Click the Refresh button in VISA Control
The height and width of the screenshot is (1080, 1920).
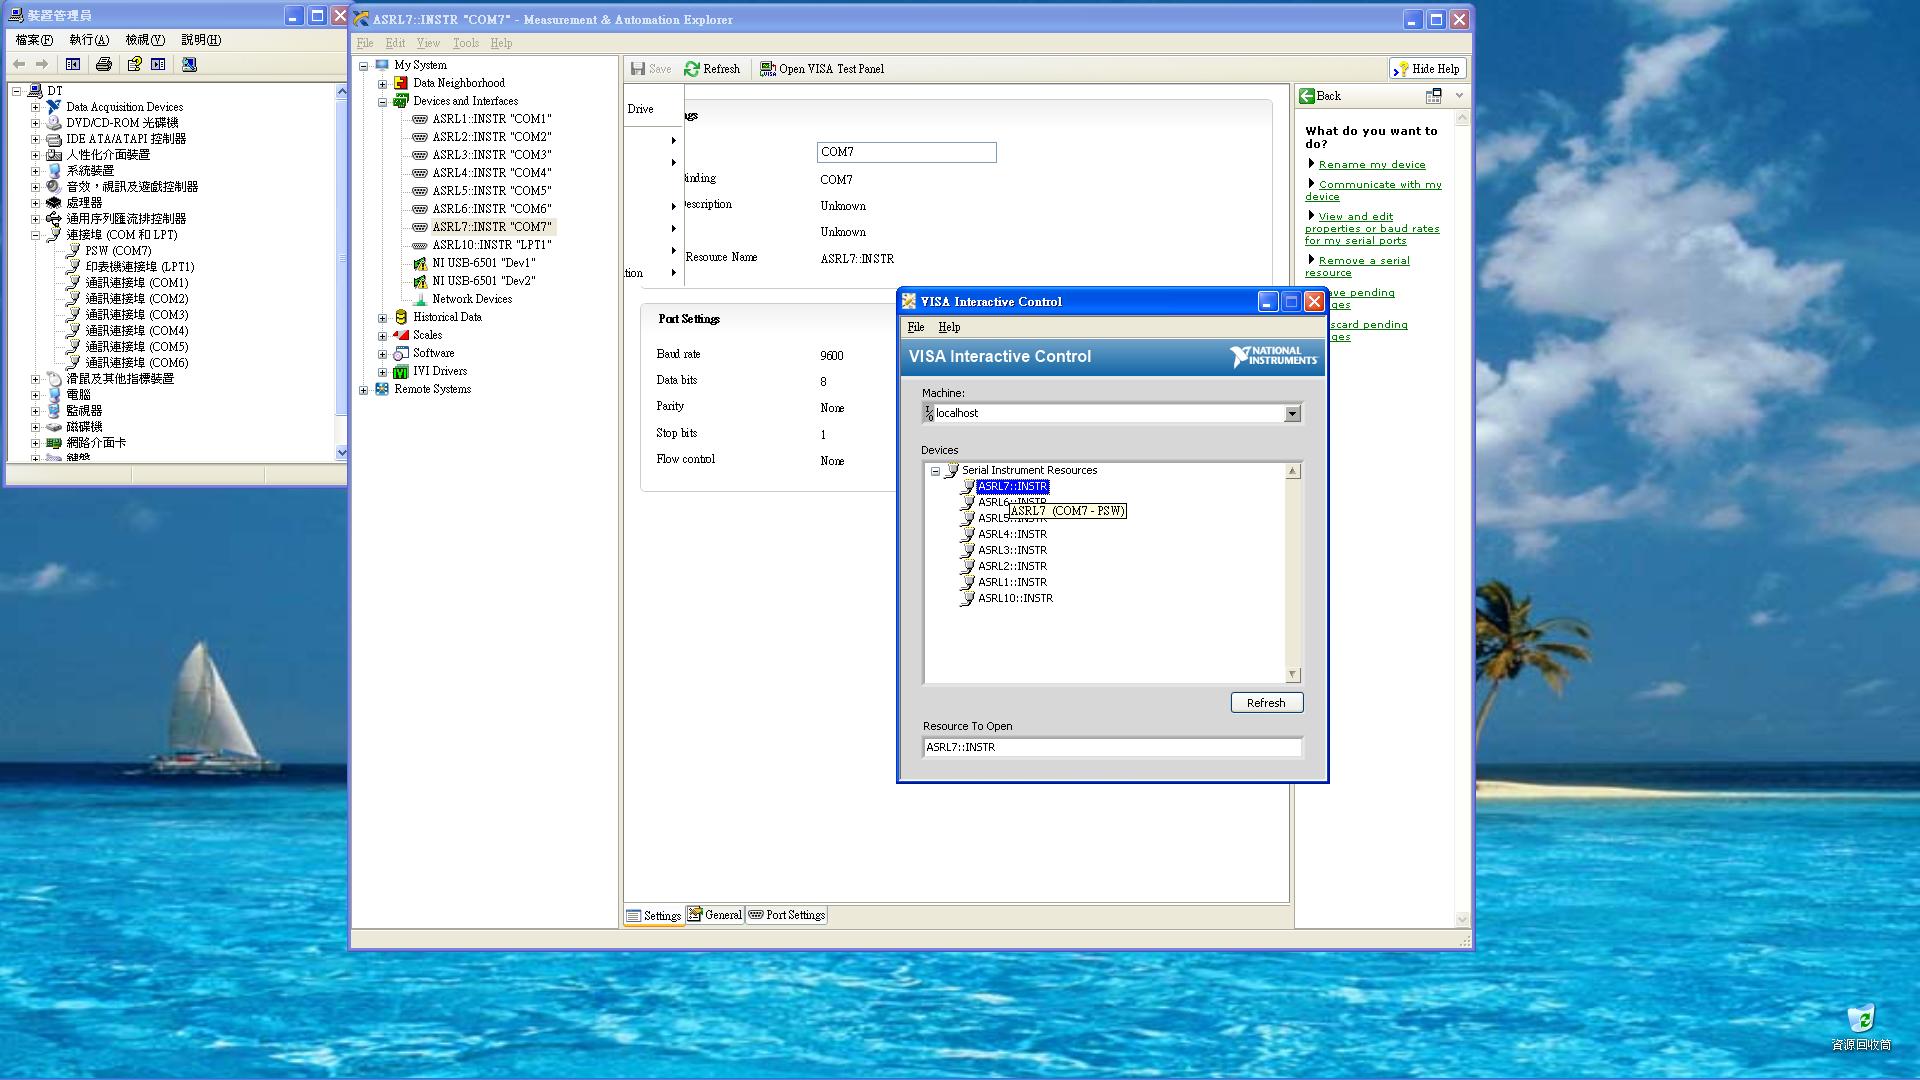(x=1266, y=703)
